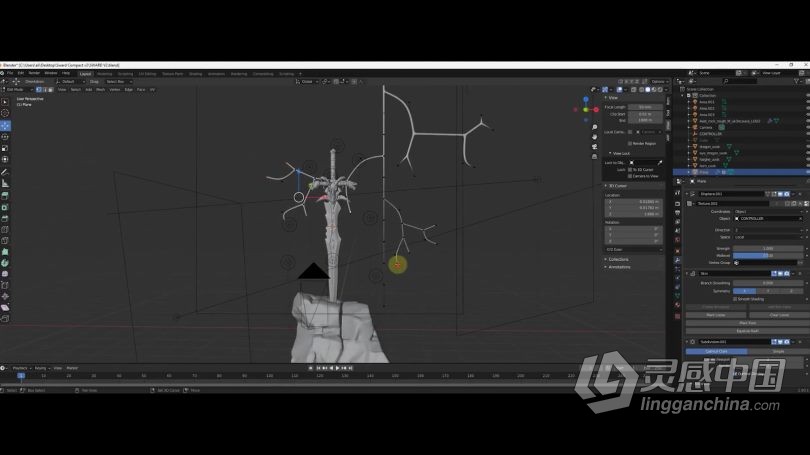Click the viewport zoom magnifier icon
The image size is (810, 455).
click(x=595, y=127)
